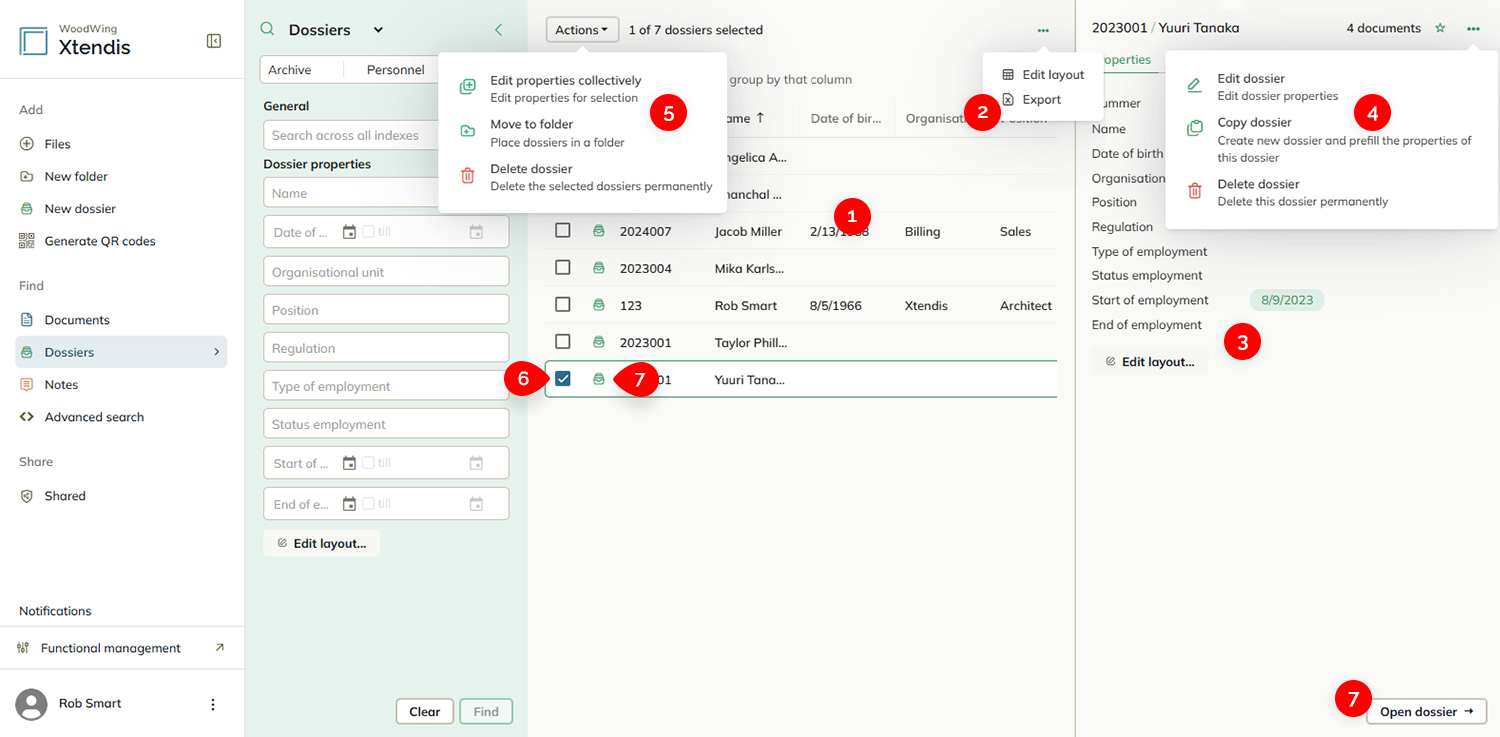Select the checkbox for dossier 123
The height and width of the screenshot is (737, 1500).
coord(563,304)
